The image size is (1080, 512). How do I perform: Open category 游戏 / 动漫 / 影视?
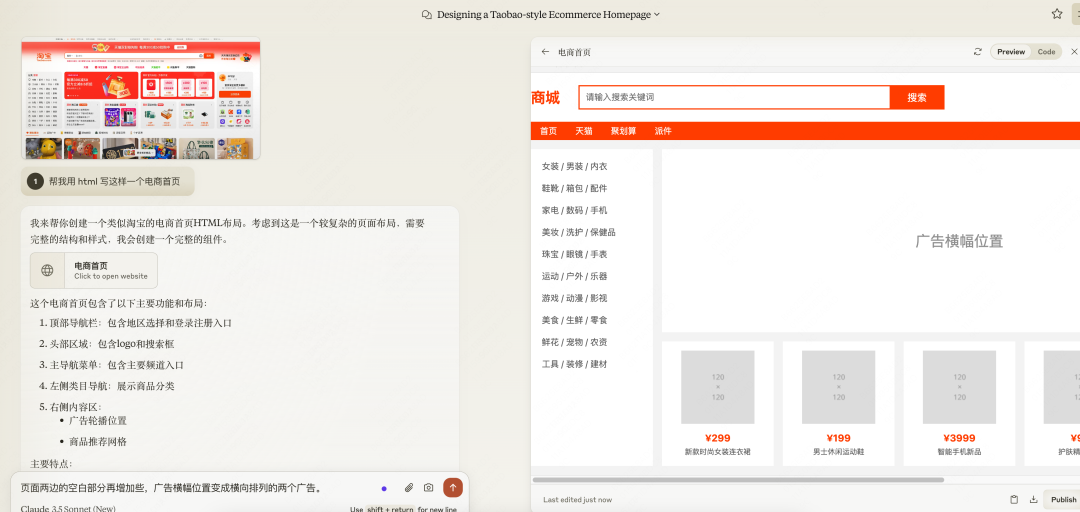click(x=574, y=298)
